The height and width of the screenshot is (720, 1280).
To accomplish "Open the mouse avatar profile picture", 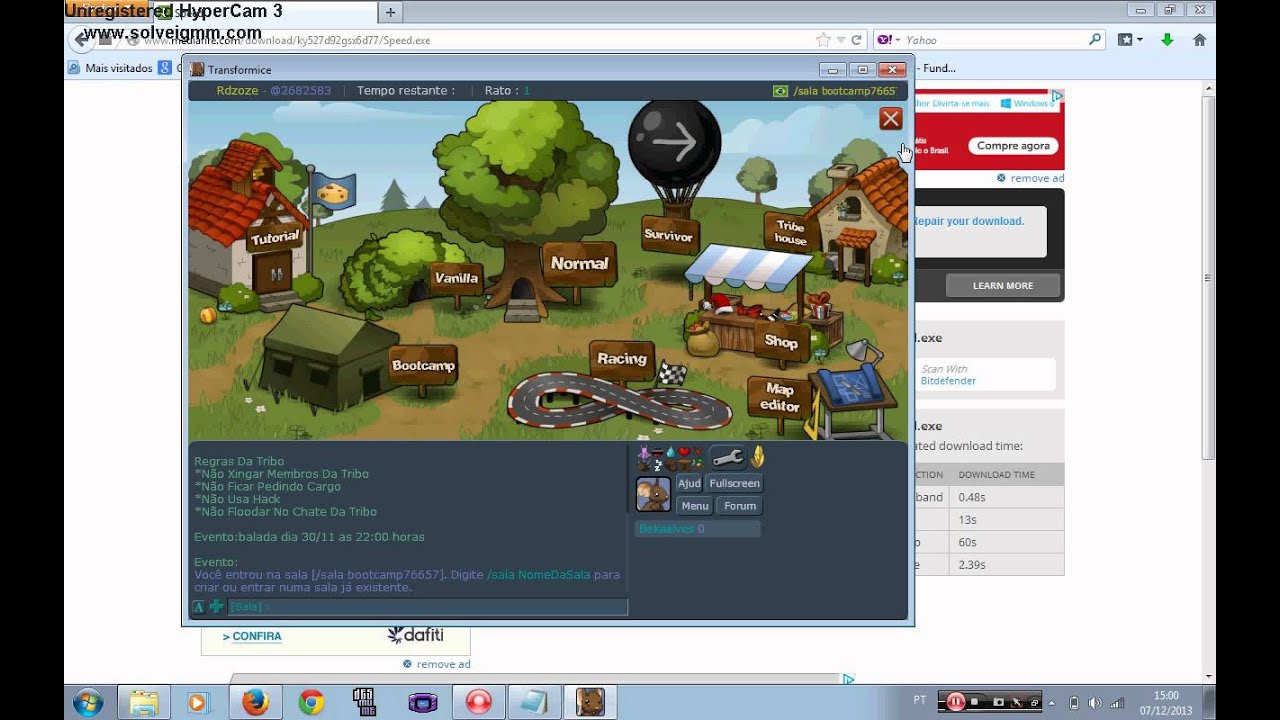I will pos(653,494).
